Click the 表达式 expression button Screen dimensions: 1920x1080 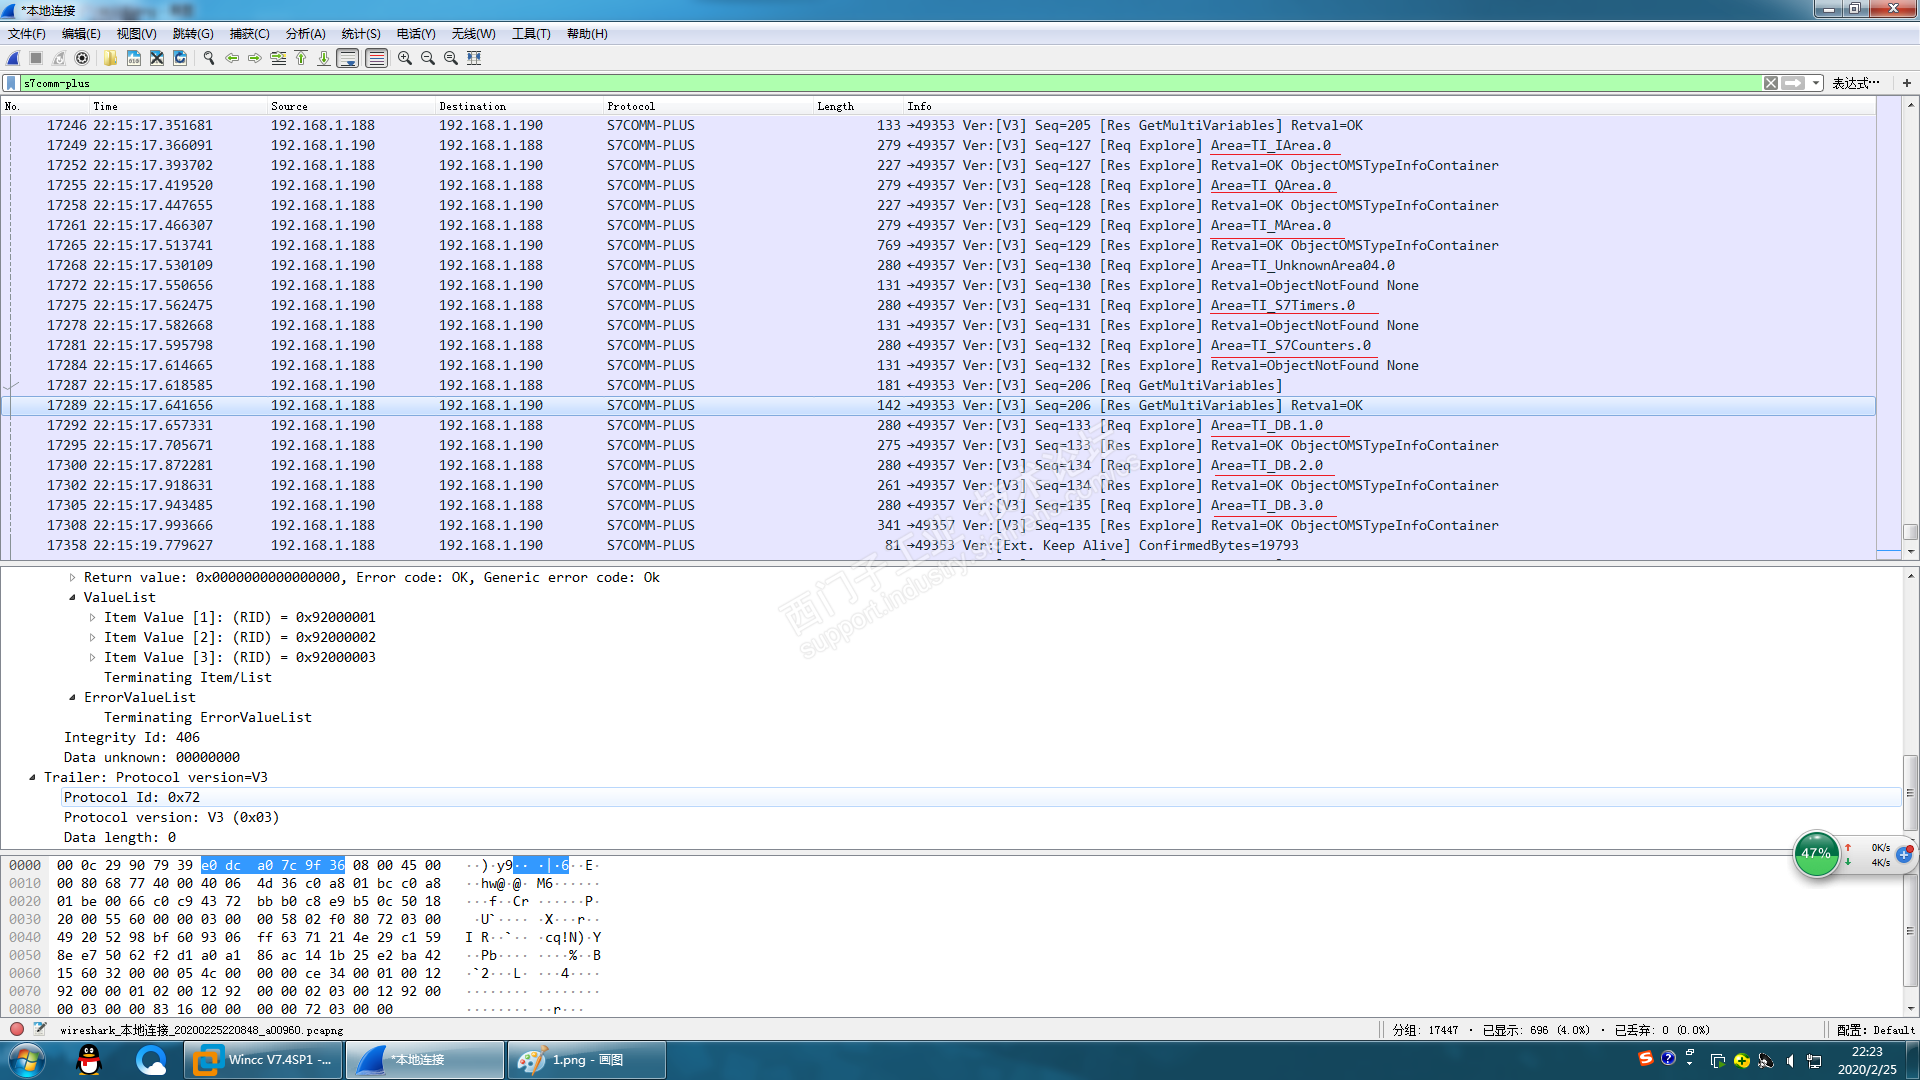(x=1855, y=83)
